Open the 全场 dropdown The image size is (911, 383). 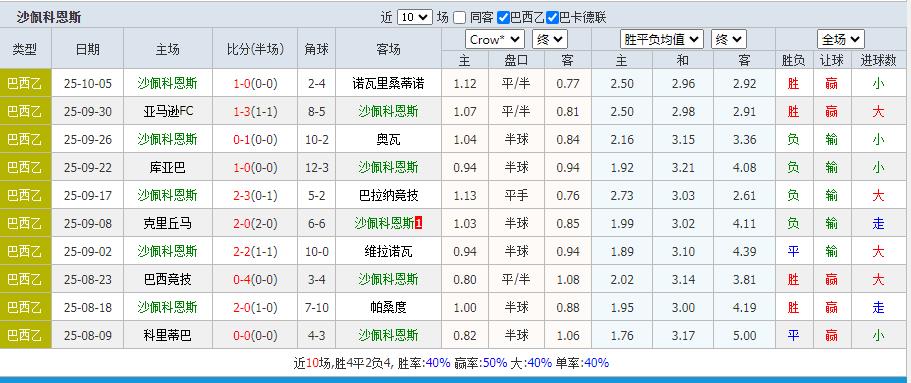pyautogui.click(x=841, y=40)
